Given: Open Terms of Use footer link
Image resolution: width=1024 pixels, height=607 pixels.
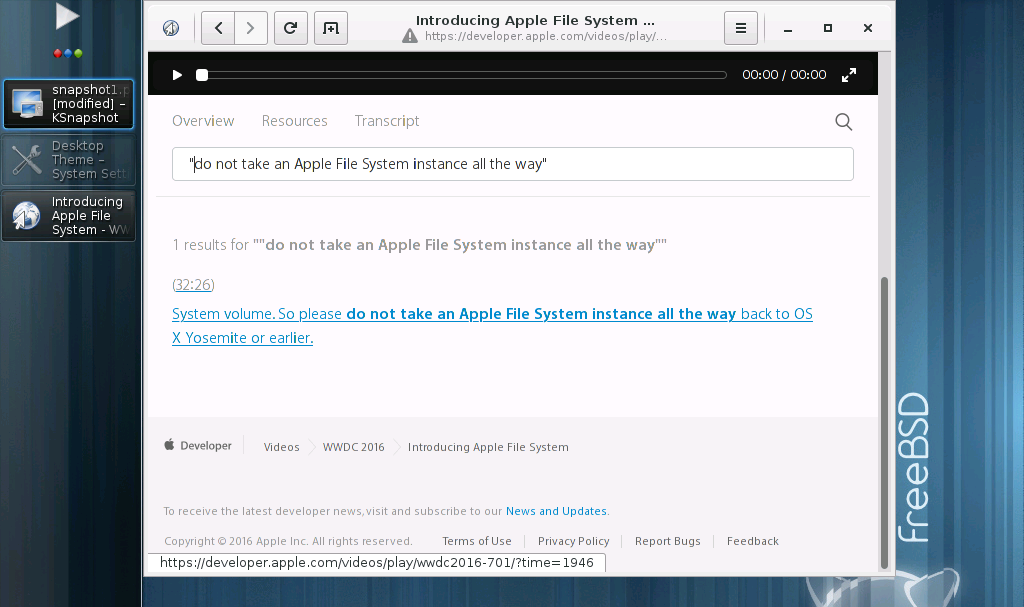Looking at the screenshot, I should (477, 541).
